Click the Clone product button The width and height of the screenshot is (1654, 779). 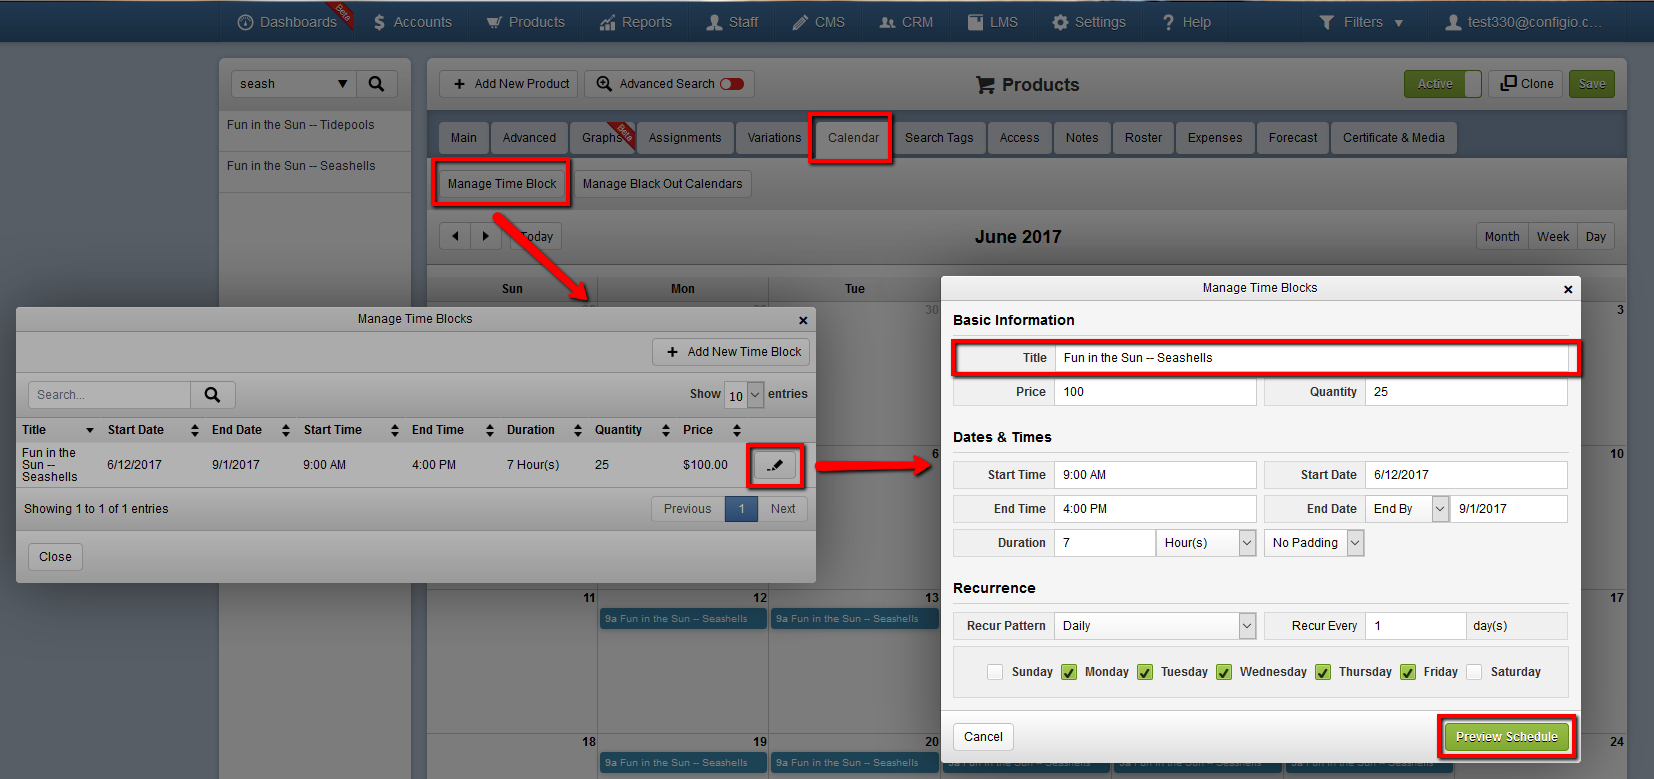pos(1526,84)
